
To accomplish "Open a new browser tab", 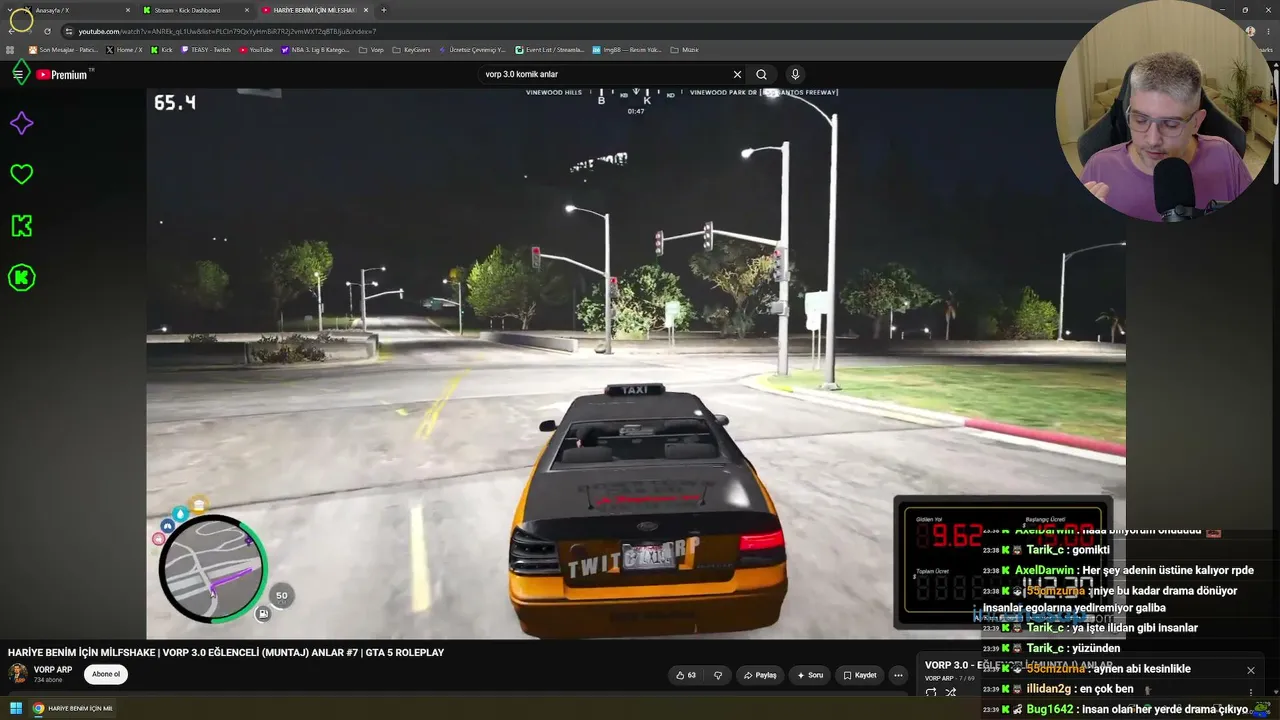I will point(384,10).
